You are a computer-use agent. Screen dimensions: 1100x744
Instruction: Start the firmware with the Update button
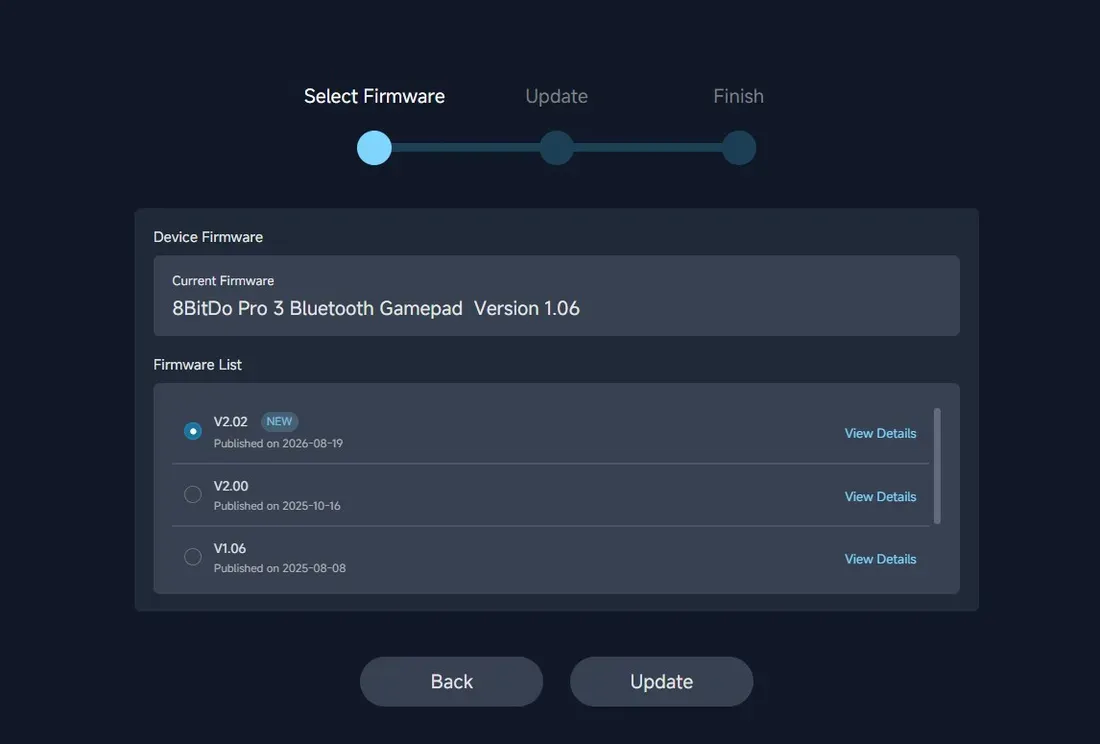point(662,682)
